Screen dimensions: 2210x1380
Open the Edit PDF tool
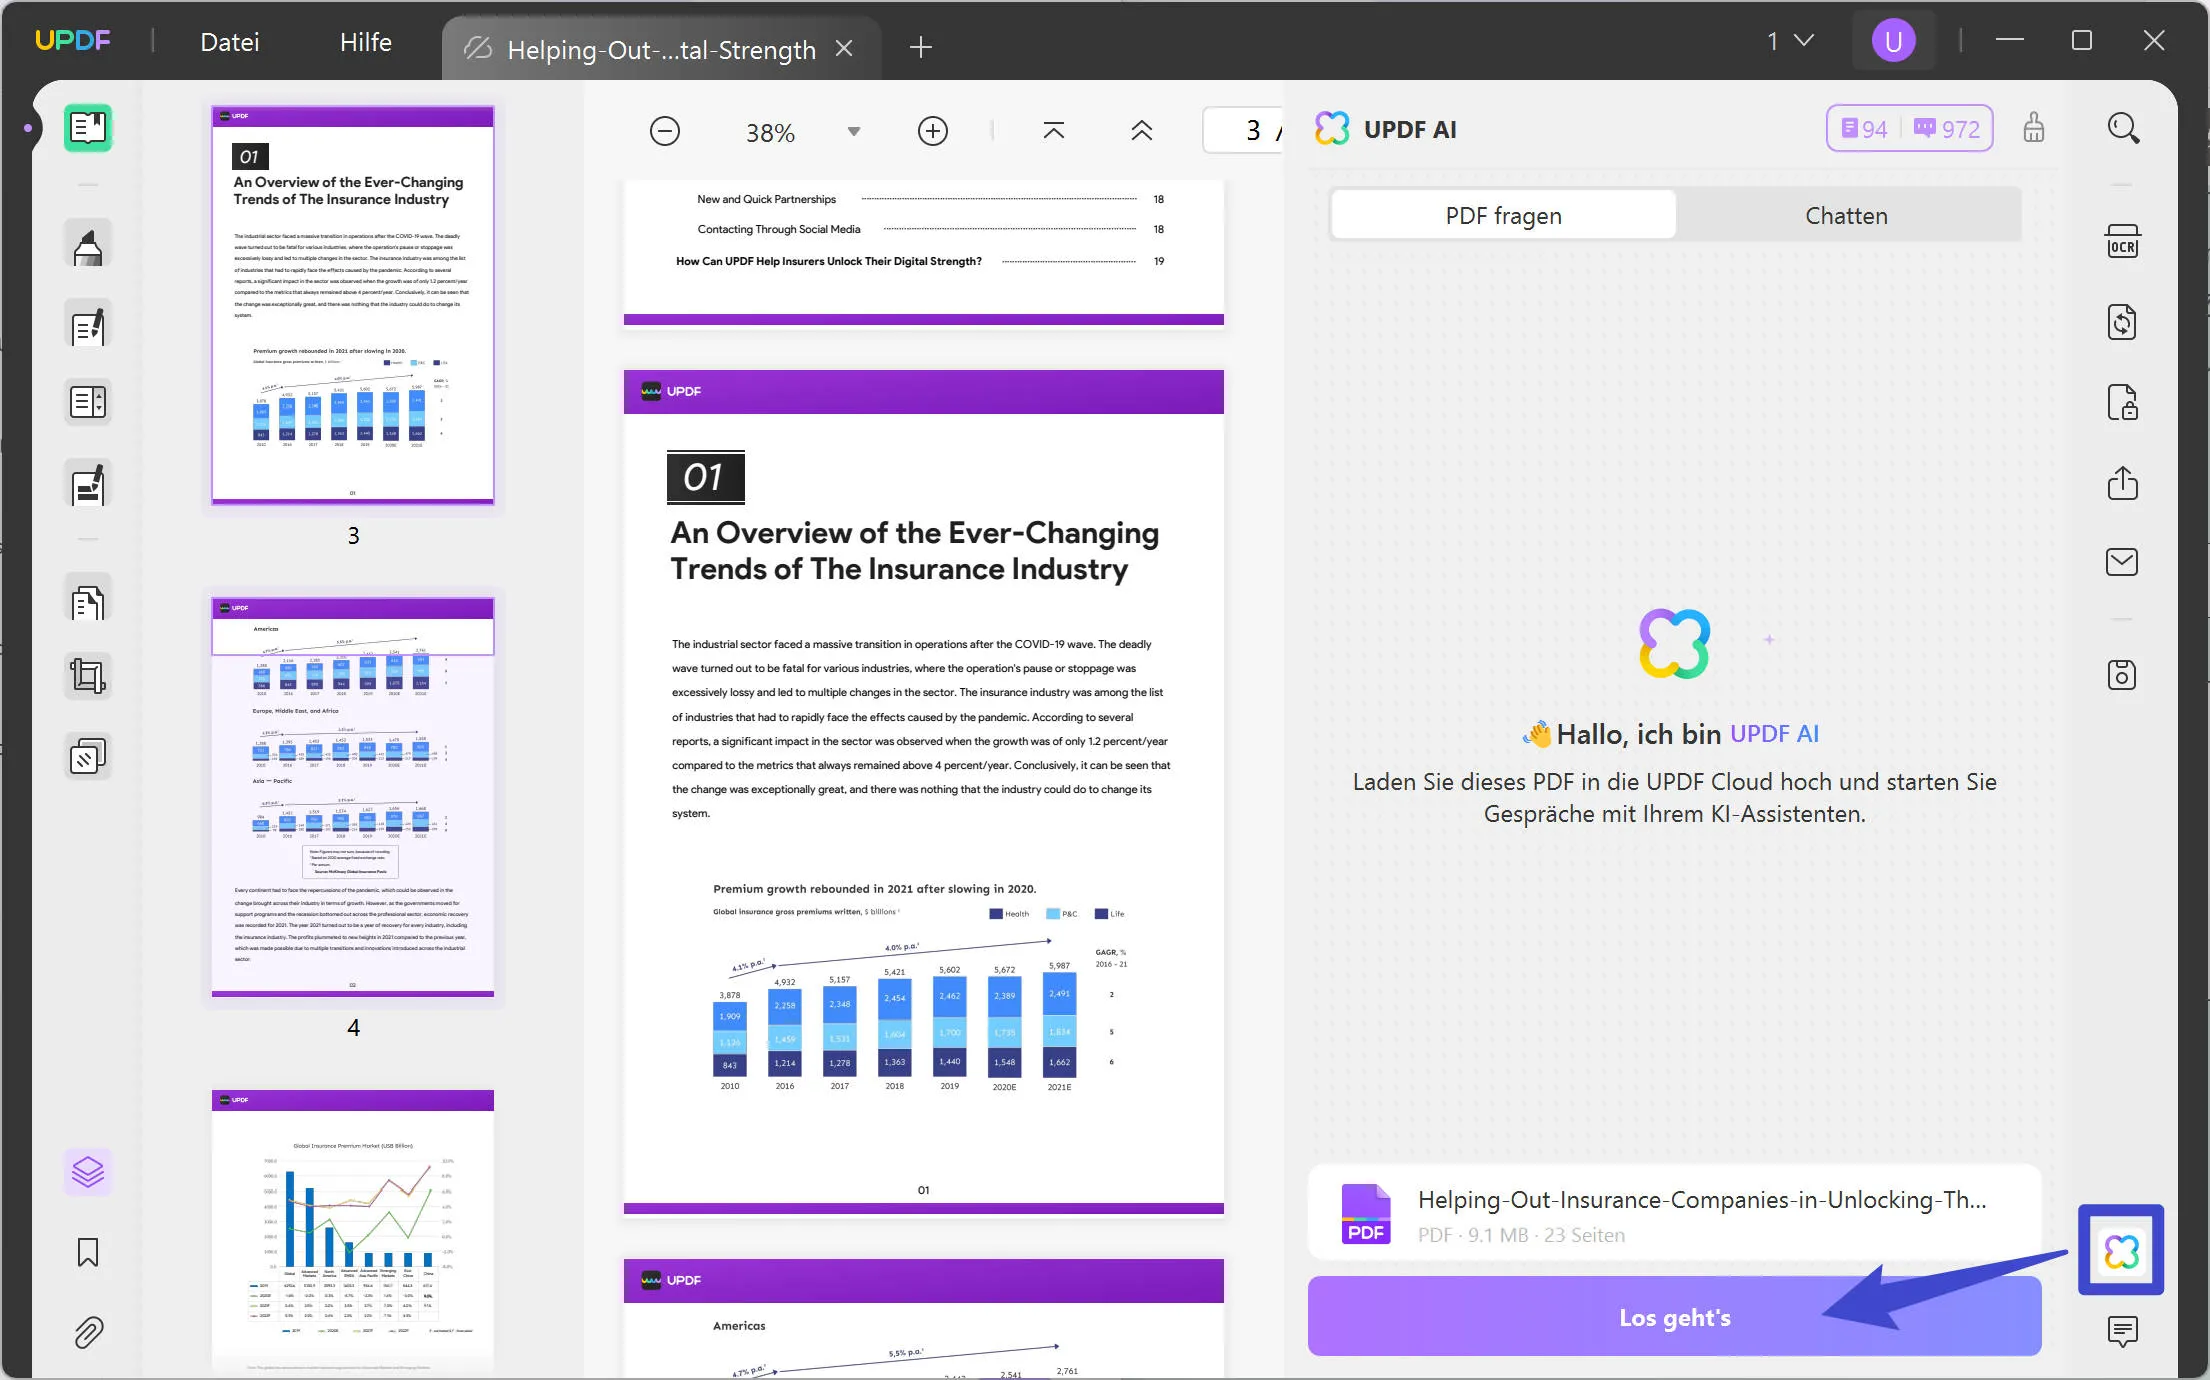[88, 324]
